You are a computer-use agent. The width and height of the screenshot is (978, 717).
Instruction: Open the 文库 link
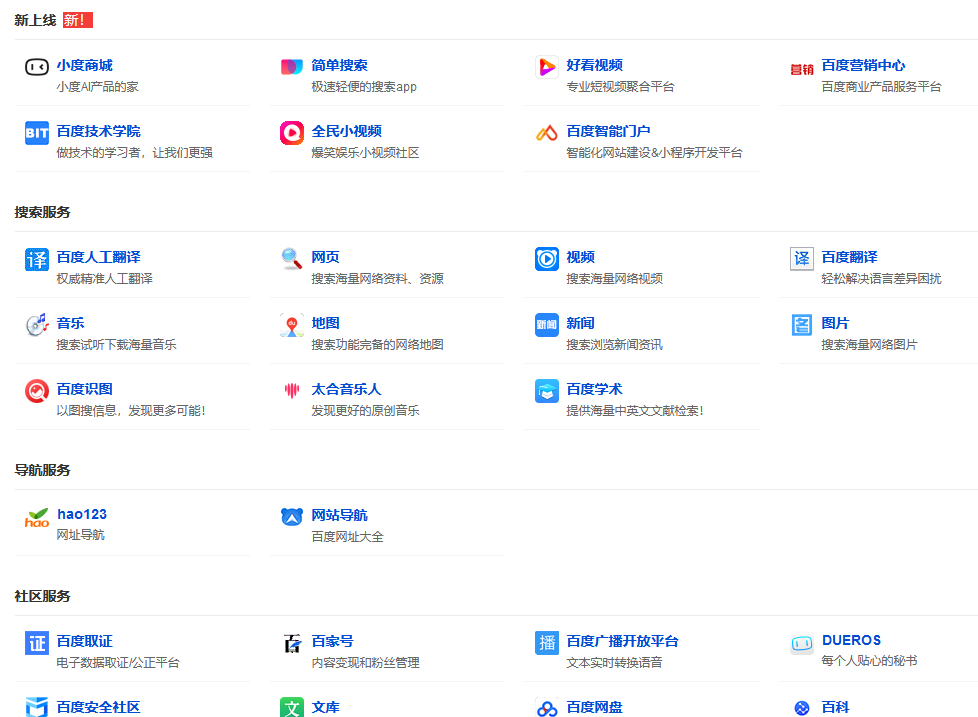coord(325,708)
